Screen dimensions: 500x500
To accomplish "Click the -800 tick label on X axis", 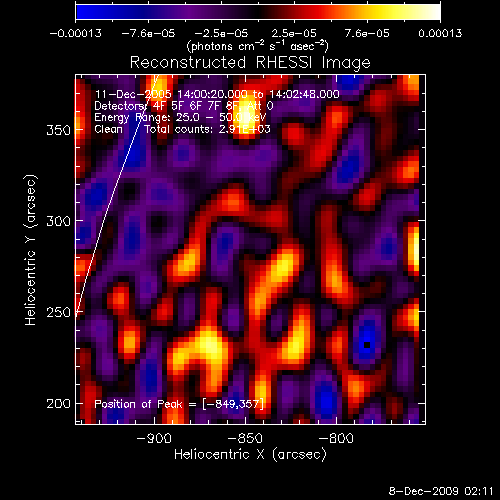I will [336, 438].
